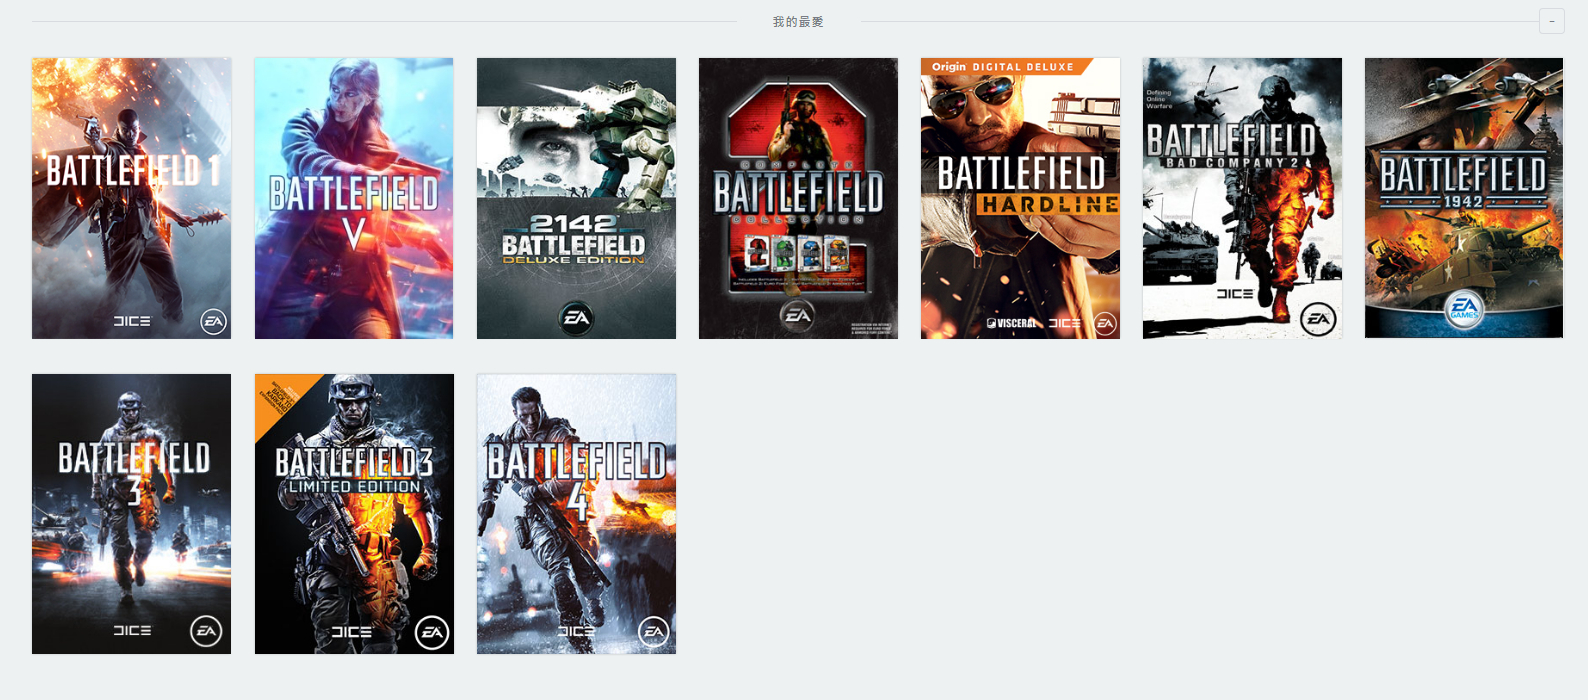Image resolution: width=1588 pixels, height=700 pixels.
Task: Click the EA logo on Bad Company 2 cover
Action: pos(1318,319)
